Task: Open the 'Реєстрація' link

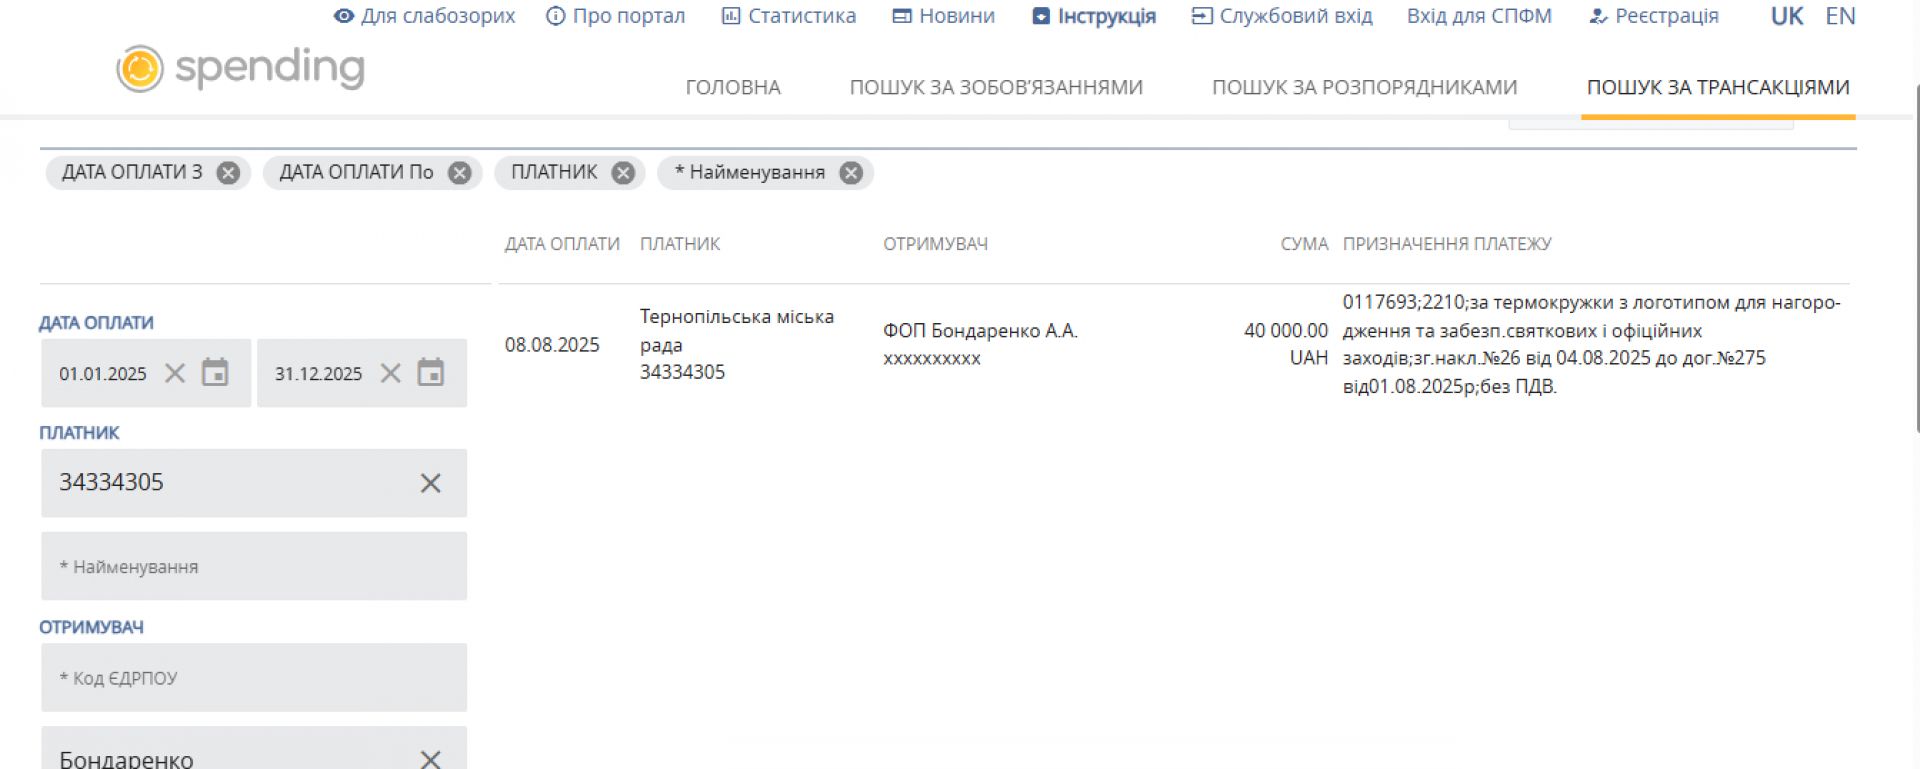Action: click(1654, 16)
